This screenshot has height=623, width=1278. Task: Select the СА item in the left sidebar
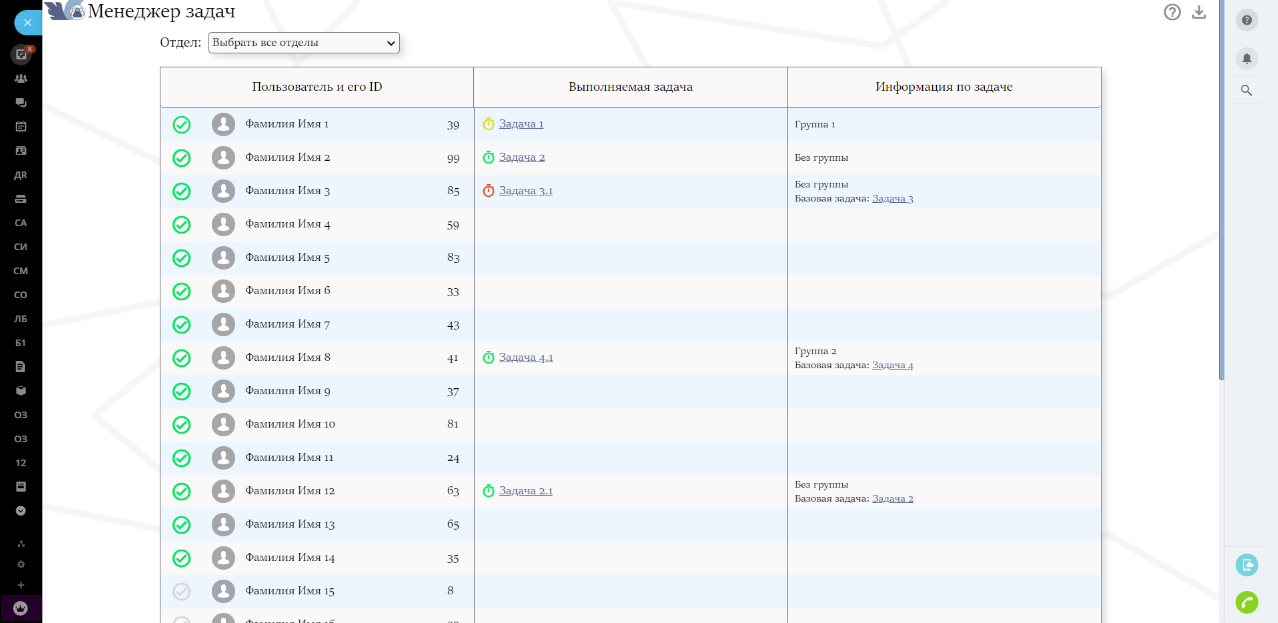(21, 222)
